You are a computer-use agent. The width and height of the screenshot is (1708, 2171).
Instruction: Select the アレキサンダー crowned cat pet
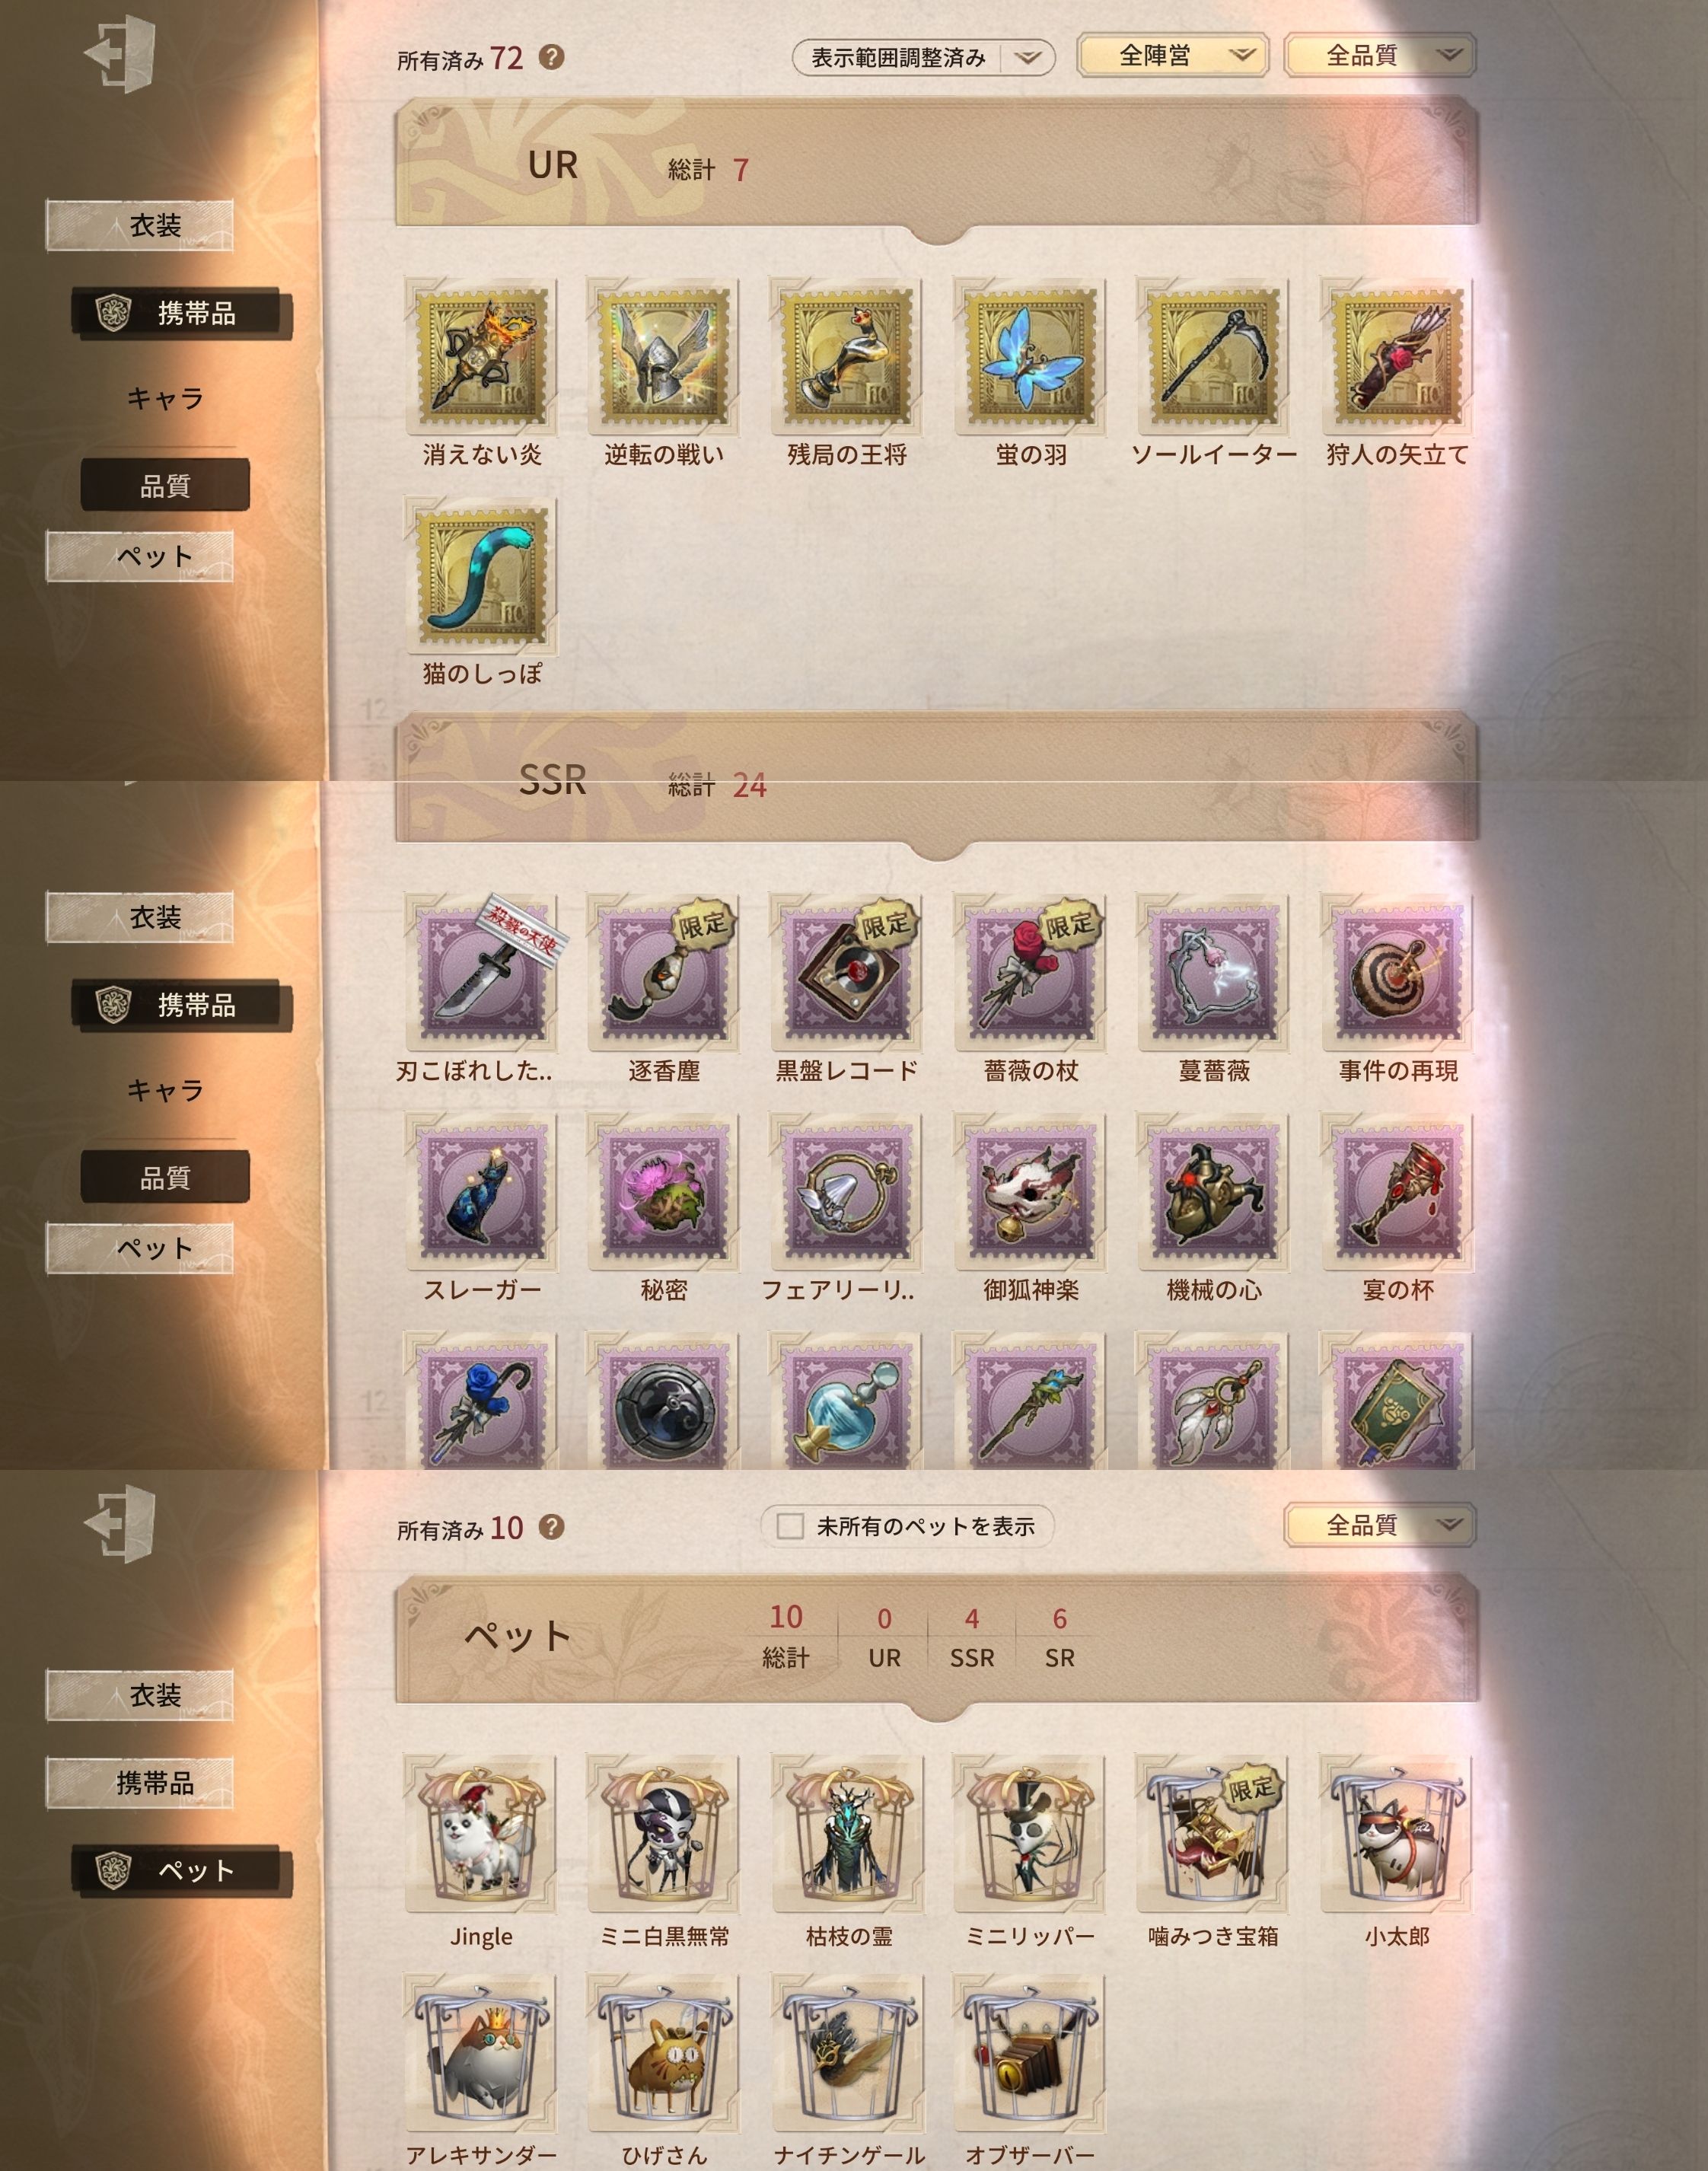481,2052
